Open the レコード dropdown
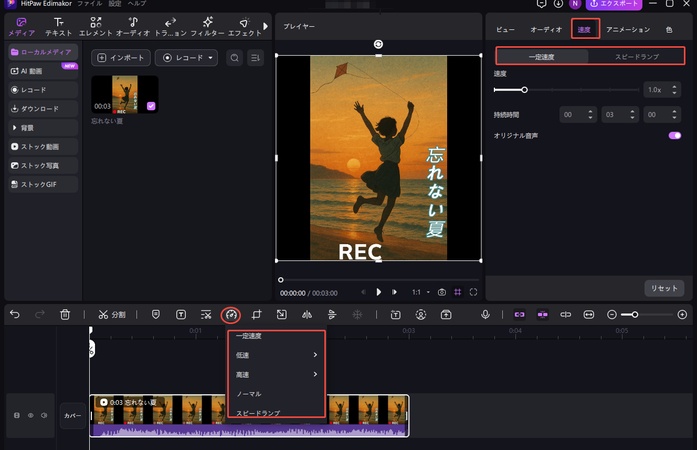697x450 pixels. pos(187,58)
